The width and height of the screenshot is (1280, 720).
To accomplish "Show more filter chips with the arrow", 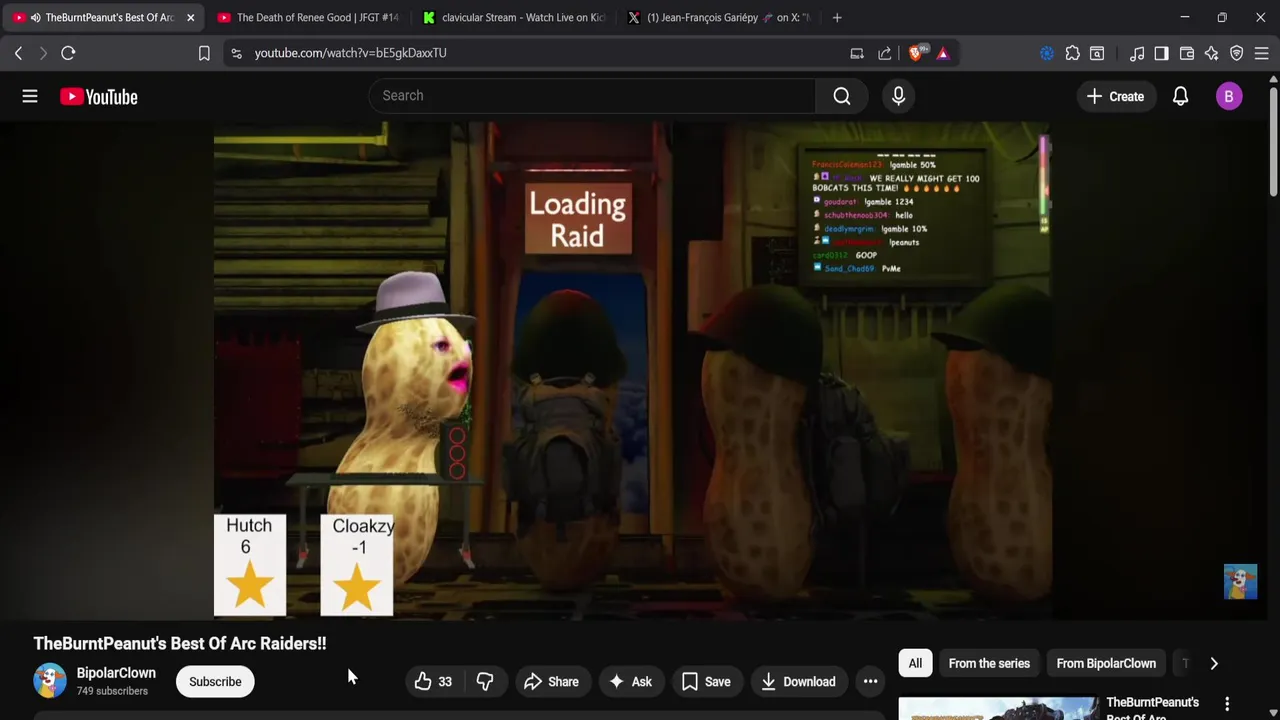I will (x=1214, y=663).
